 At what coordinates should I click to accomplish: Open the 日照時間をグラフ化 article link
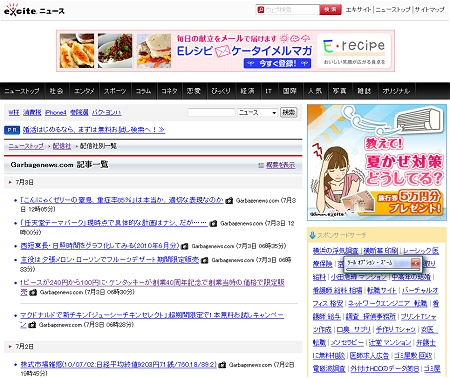[x=100, y=246]
